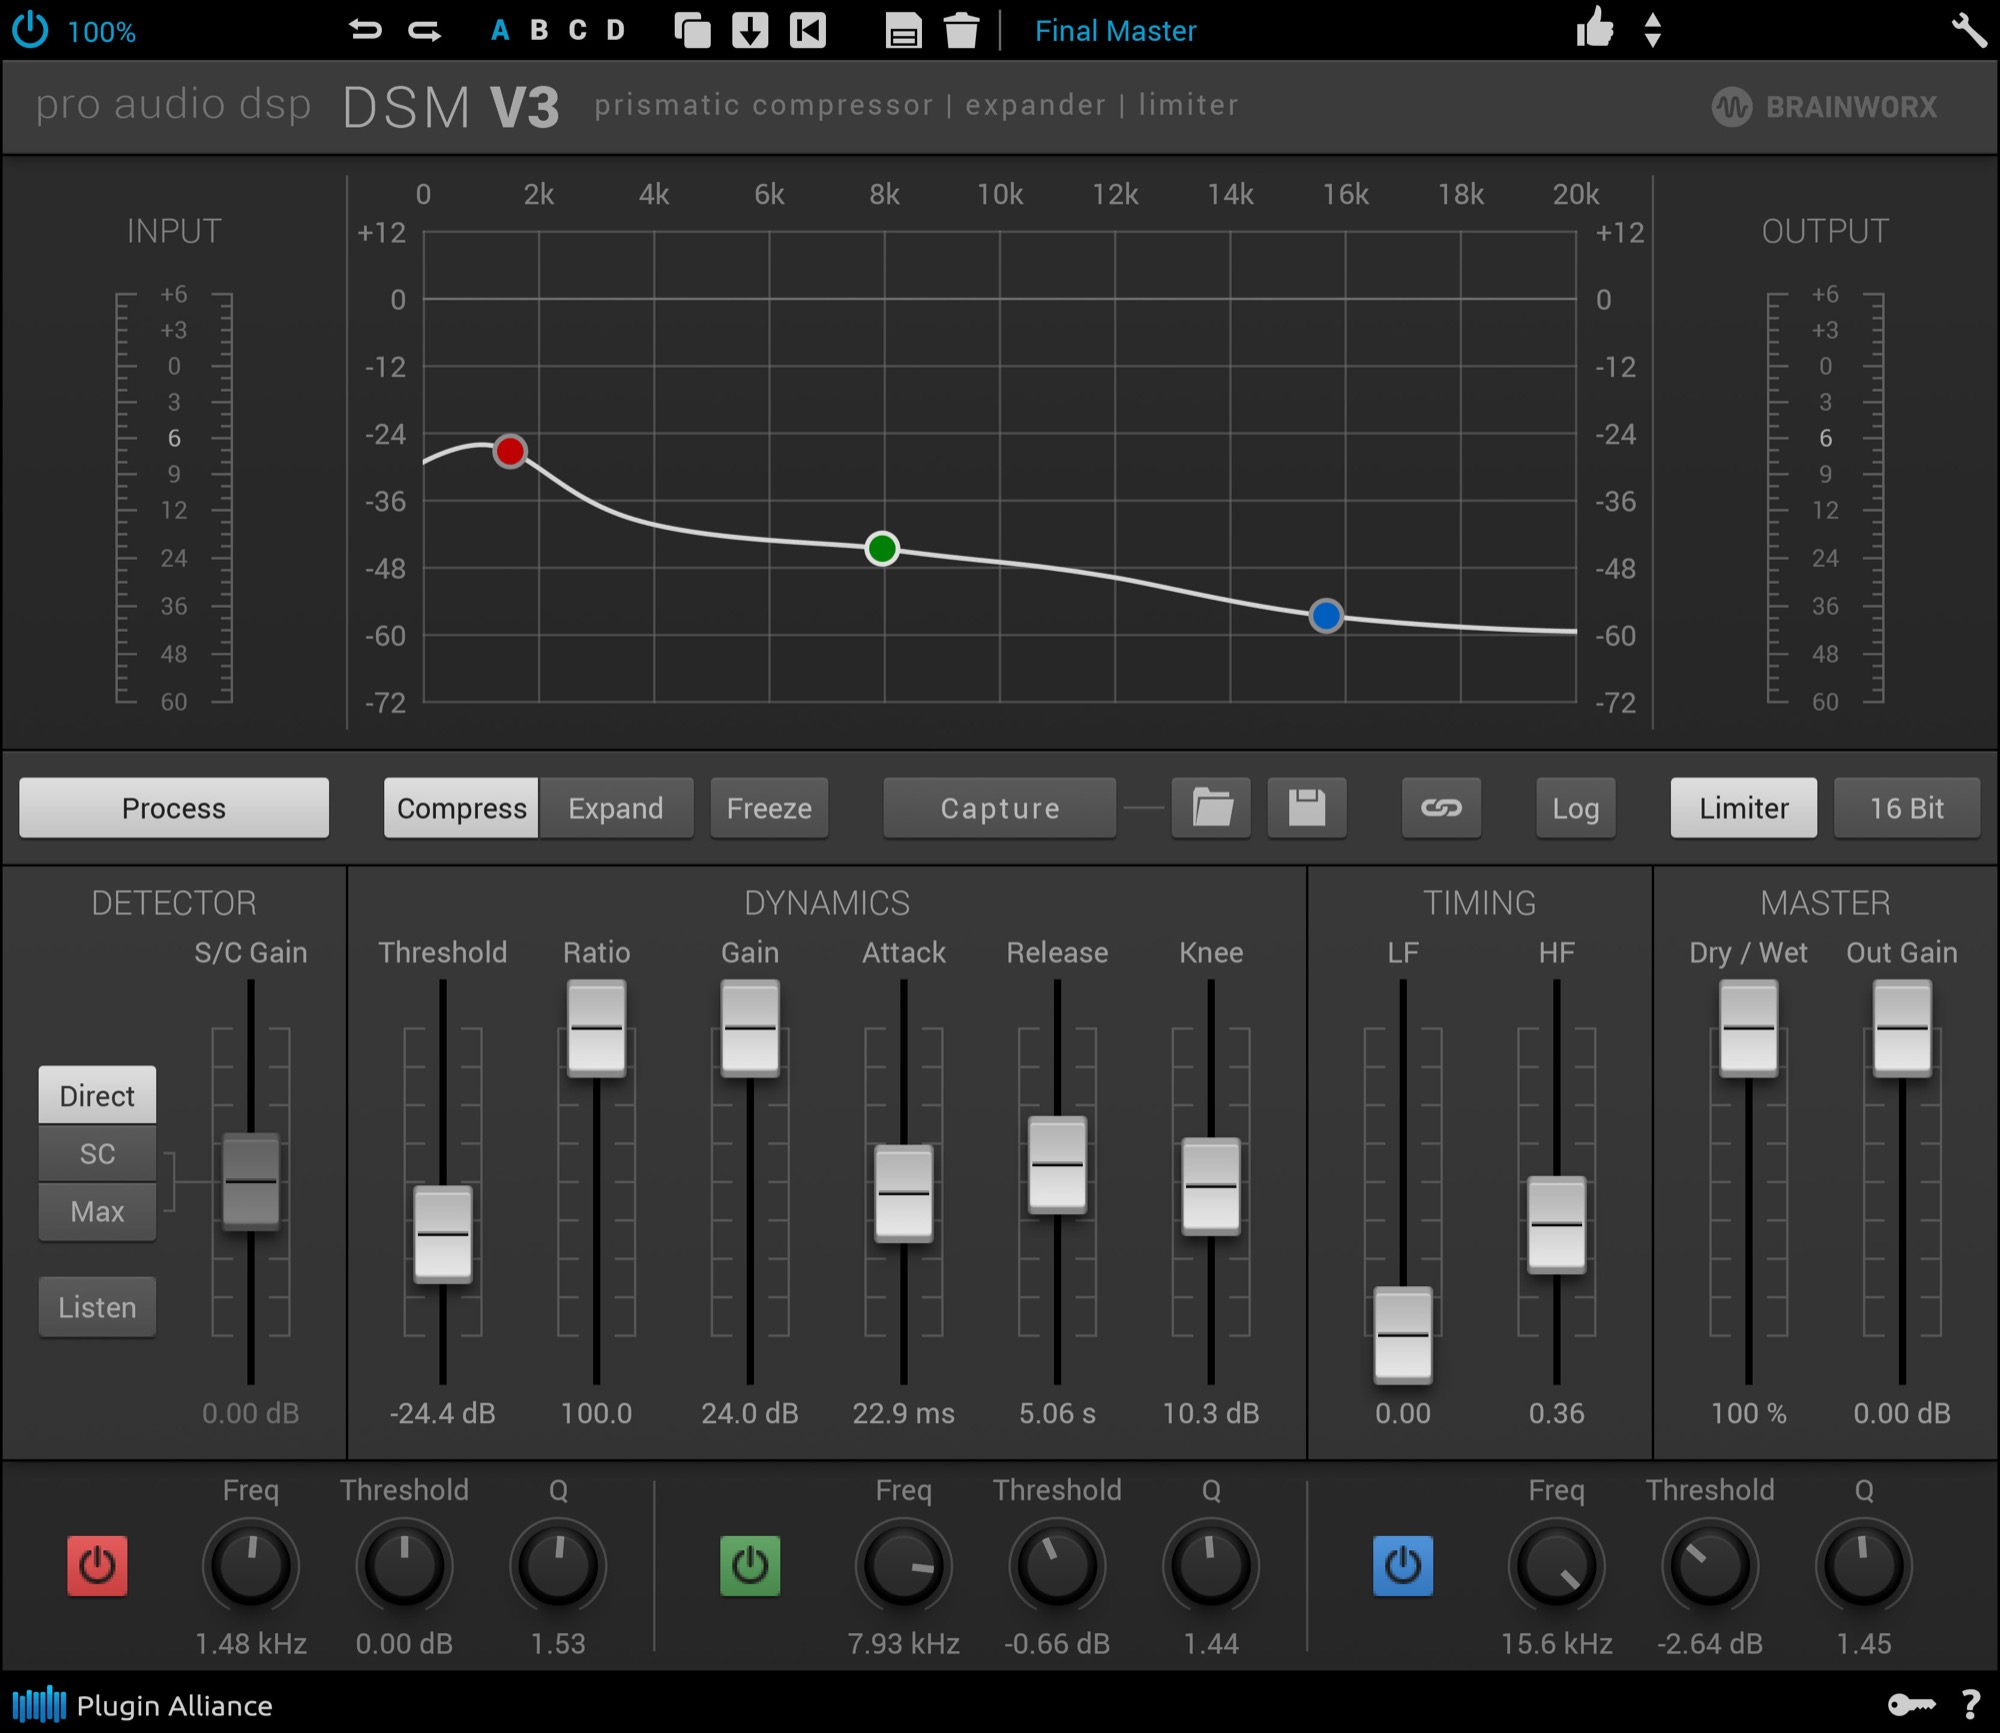Click the Dry / Wet fader handle

[1749, 1028]
